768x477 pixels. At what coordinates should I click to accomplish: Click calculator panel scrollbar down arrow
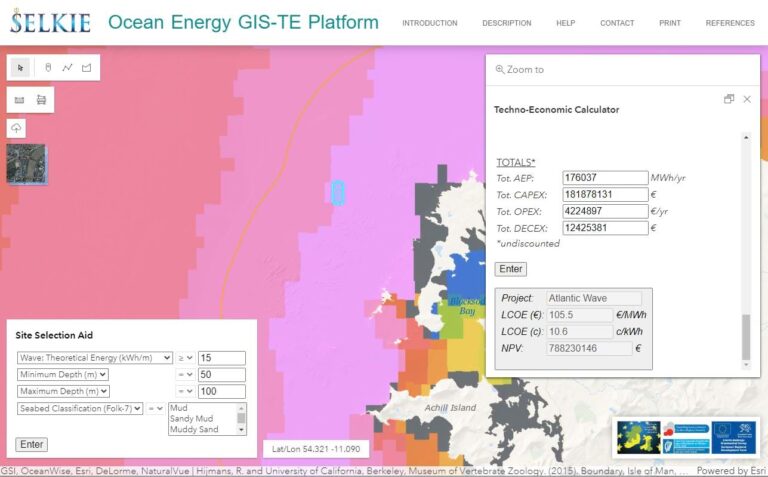746,365
